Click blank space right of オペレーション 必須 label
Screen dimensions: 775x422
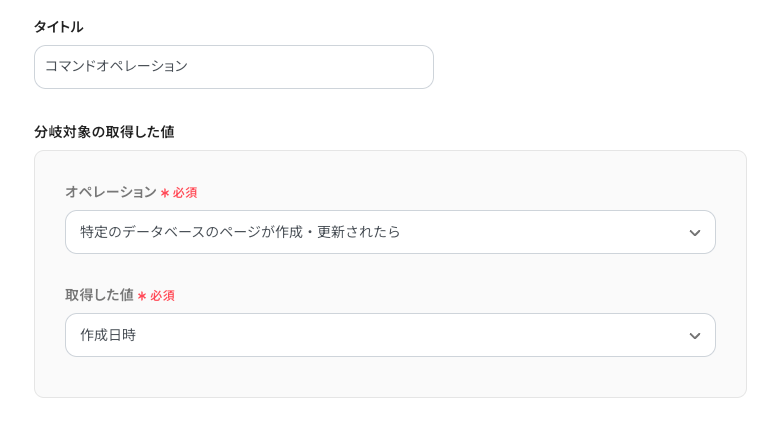[x=450, y=192]
